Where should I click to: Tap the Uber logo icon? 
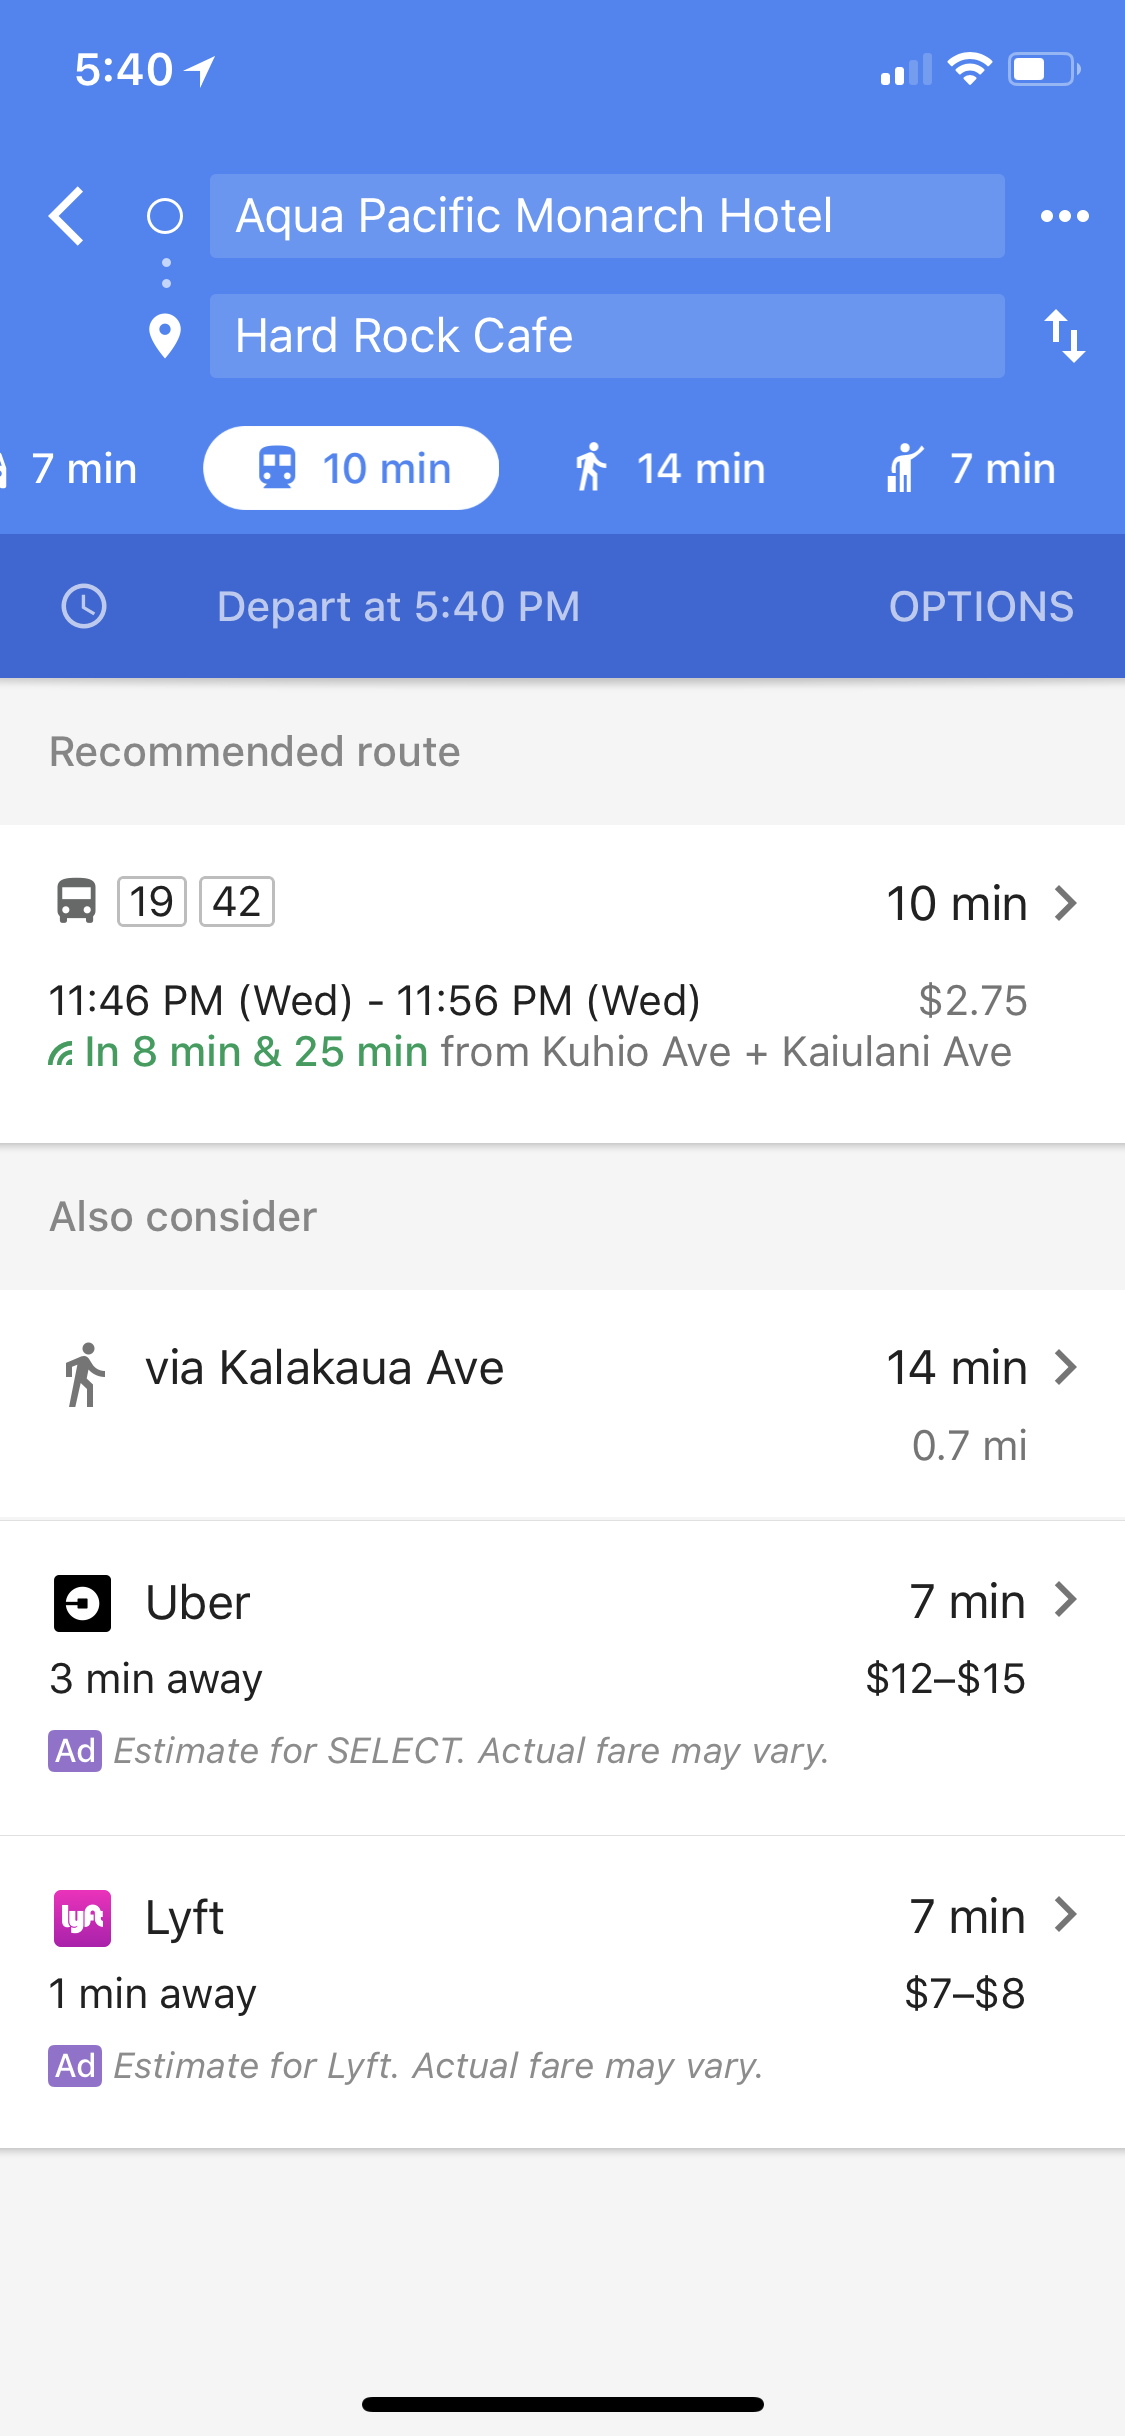(x=82, y=1603)
